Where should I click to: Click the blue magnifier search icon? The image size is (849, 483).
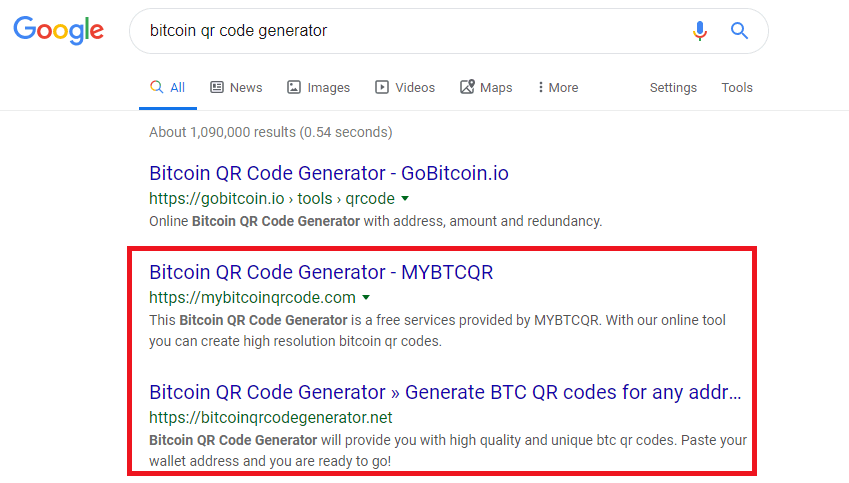(739, 31)
